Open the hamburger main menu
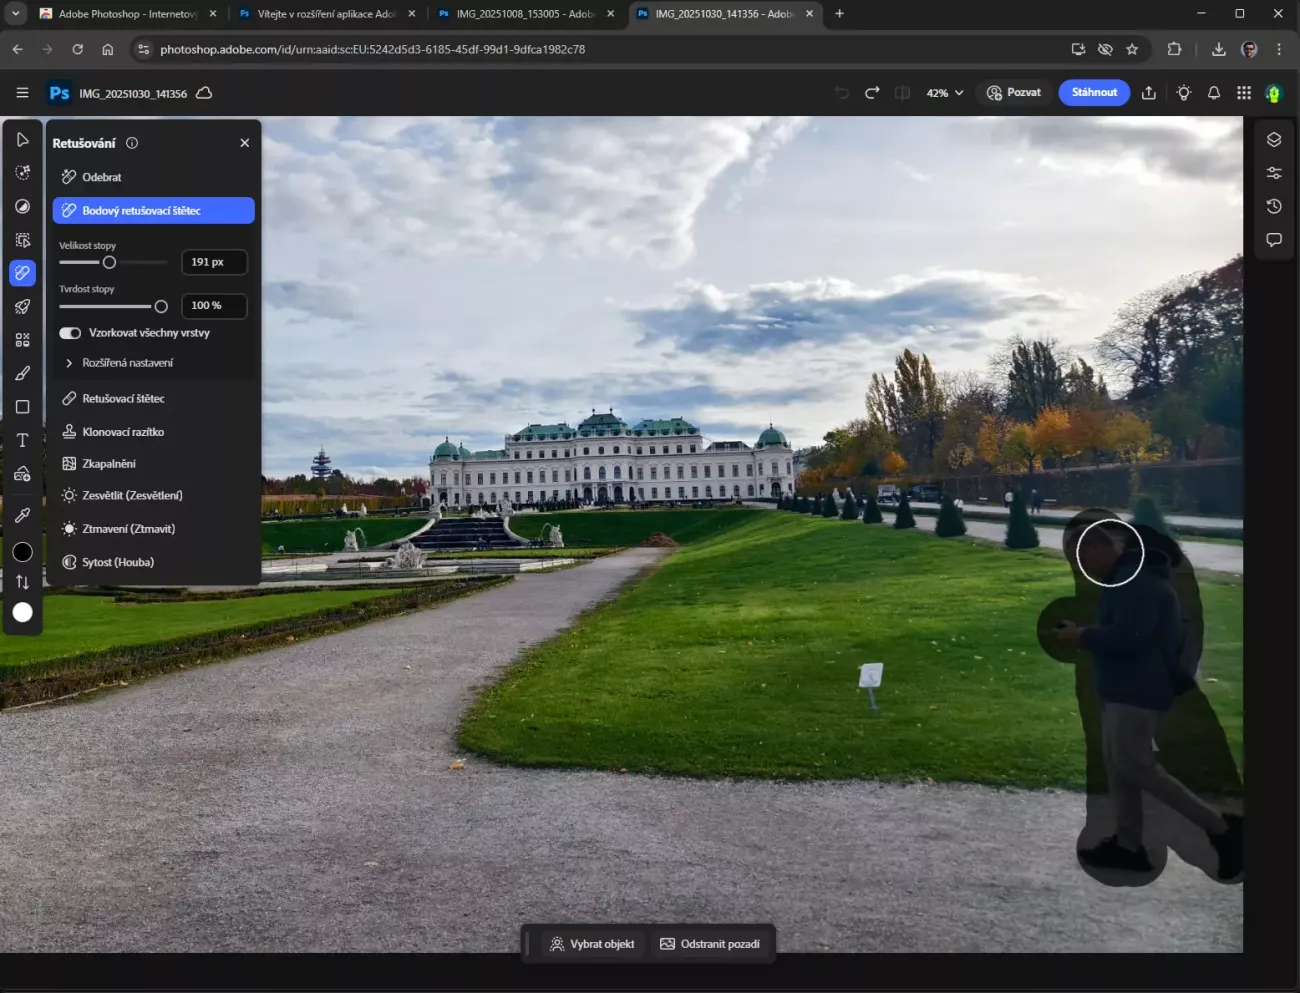The height and width of the screenshot is (993, 1300). coord(22,93)
